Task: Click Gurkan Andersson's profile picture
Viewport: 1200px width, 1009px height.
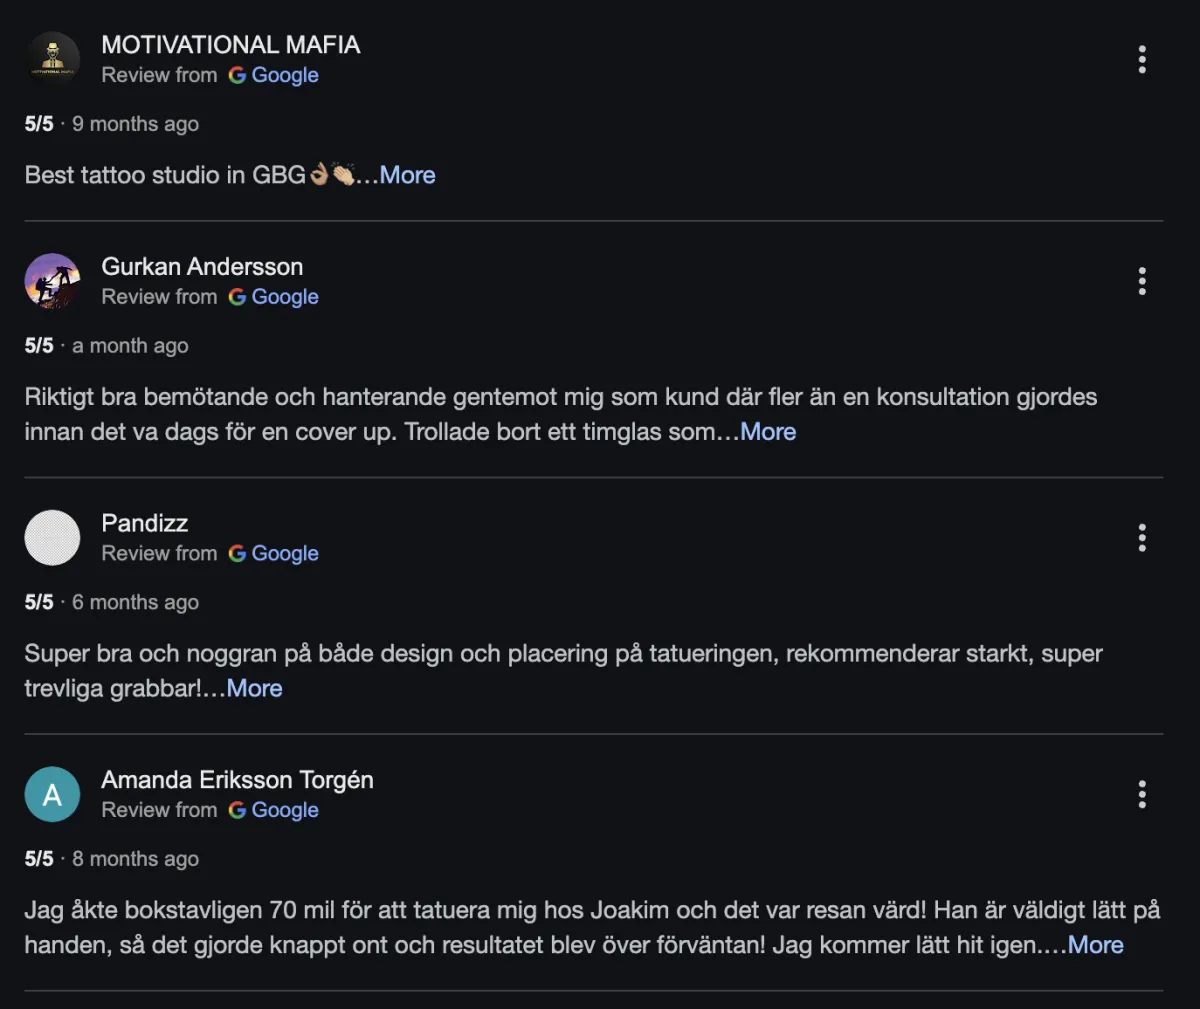Action: 52,281
